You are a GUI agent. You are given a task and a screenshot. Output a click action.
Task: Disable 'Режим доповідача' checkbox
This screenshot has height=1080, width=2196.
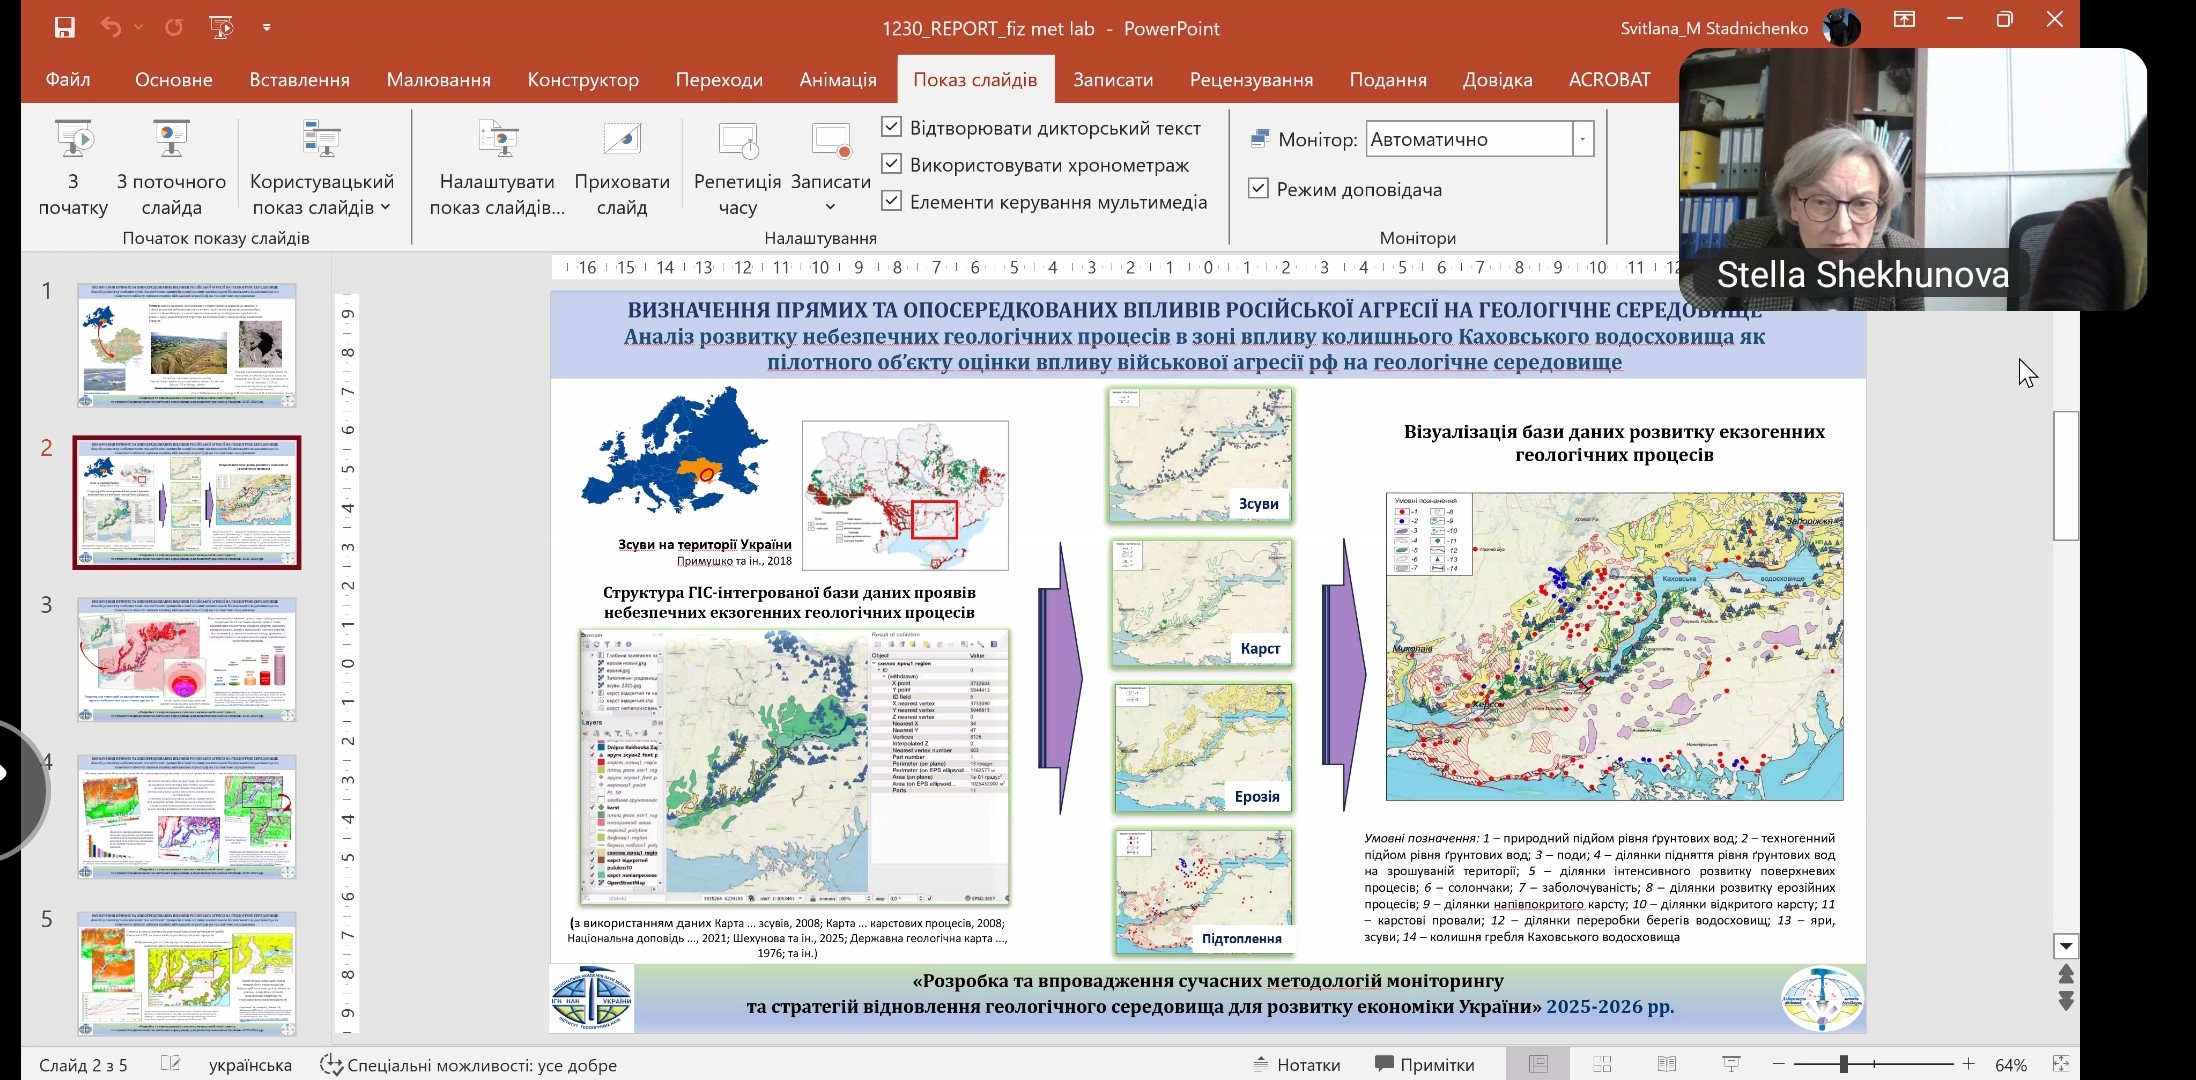(1259, 189)
